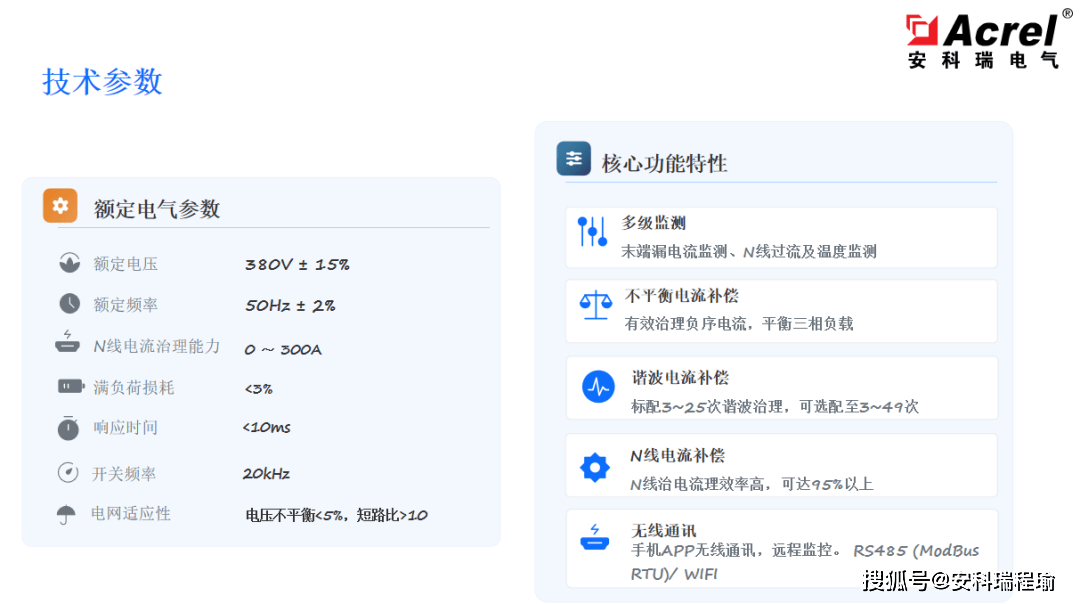Select the value 380V ± 15%
The image size is (1080, 604).
(297, 264)
